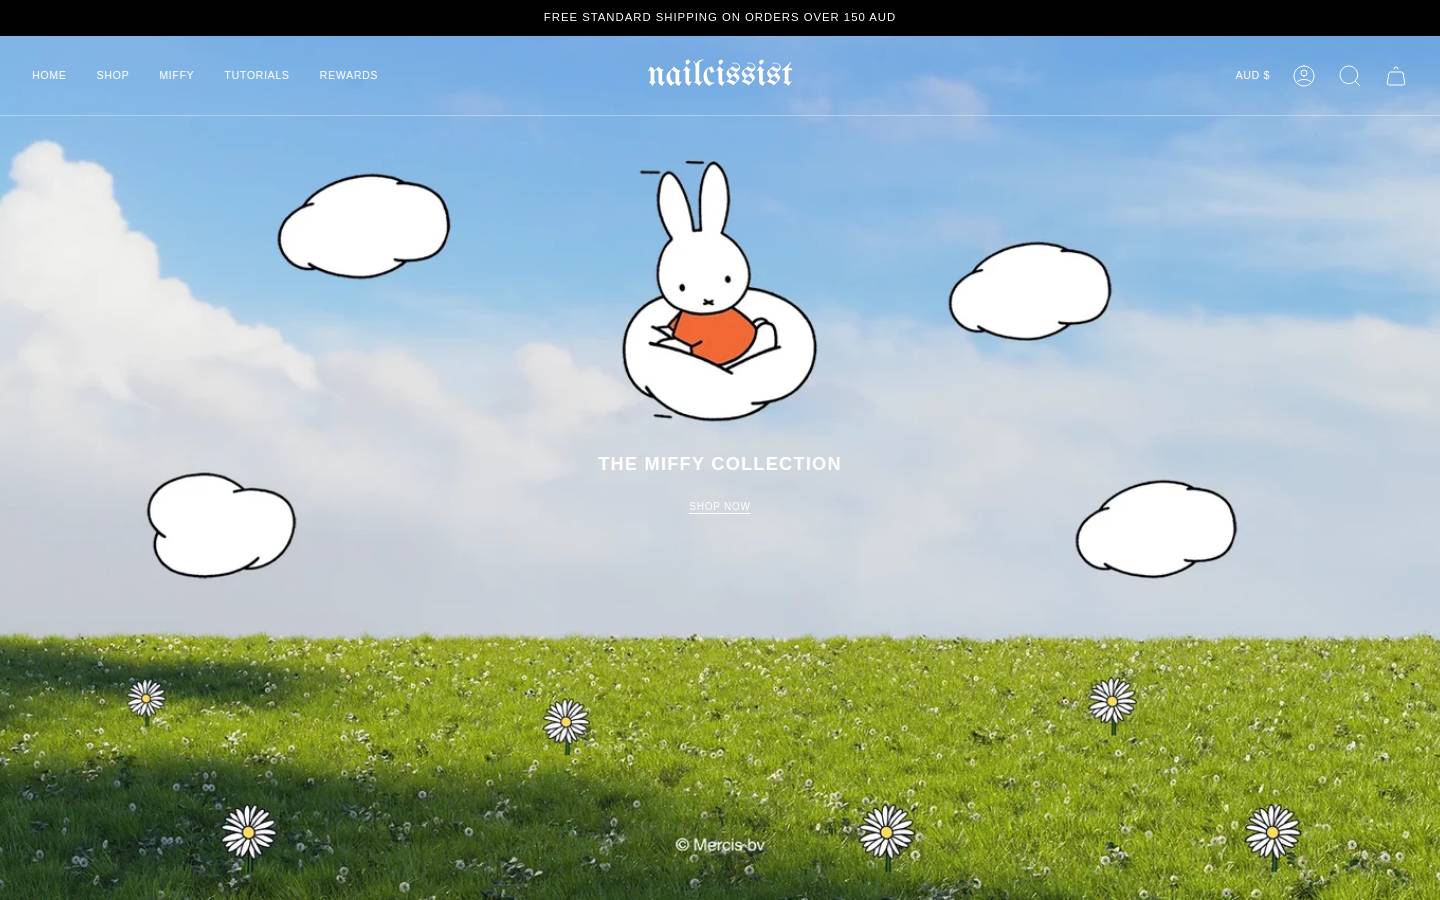Viewport: 1440px width, 900px height.
Task: Go to the HOME menu item
Action: 49,76
